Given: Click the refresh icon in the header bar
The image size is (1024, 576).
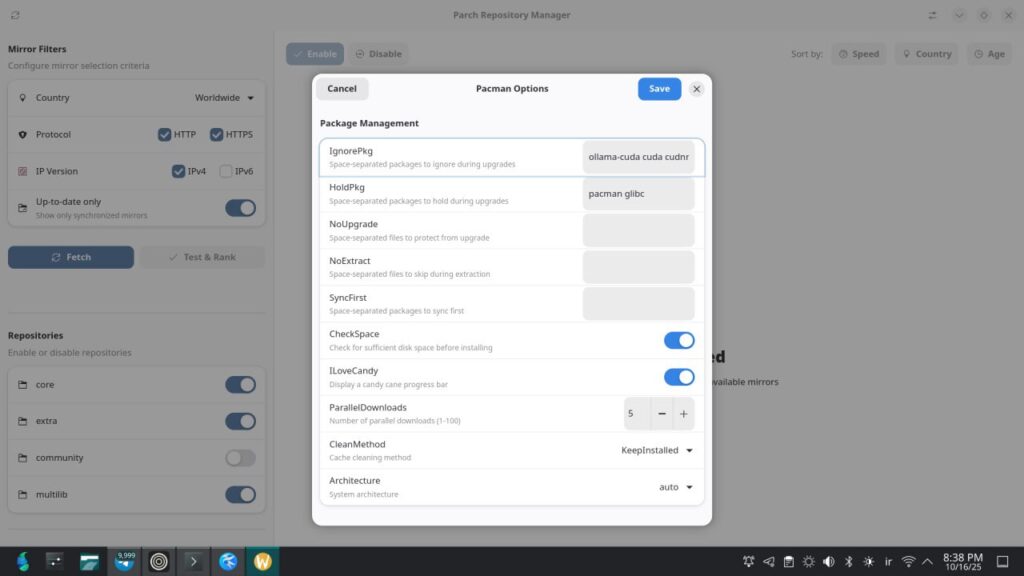Looking at the screenshot, I should point(15,15).
